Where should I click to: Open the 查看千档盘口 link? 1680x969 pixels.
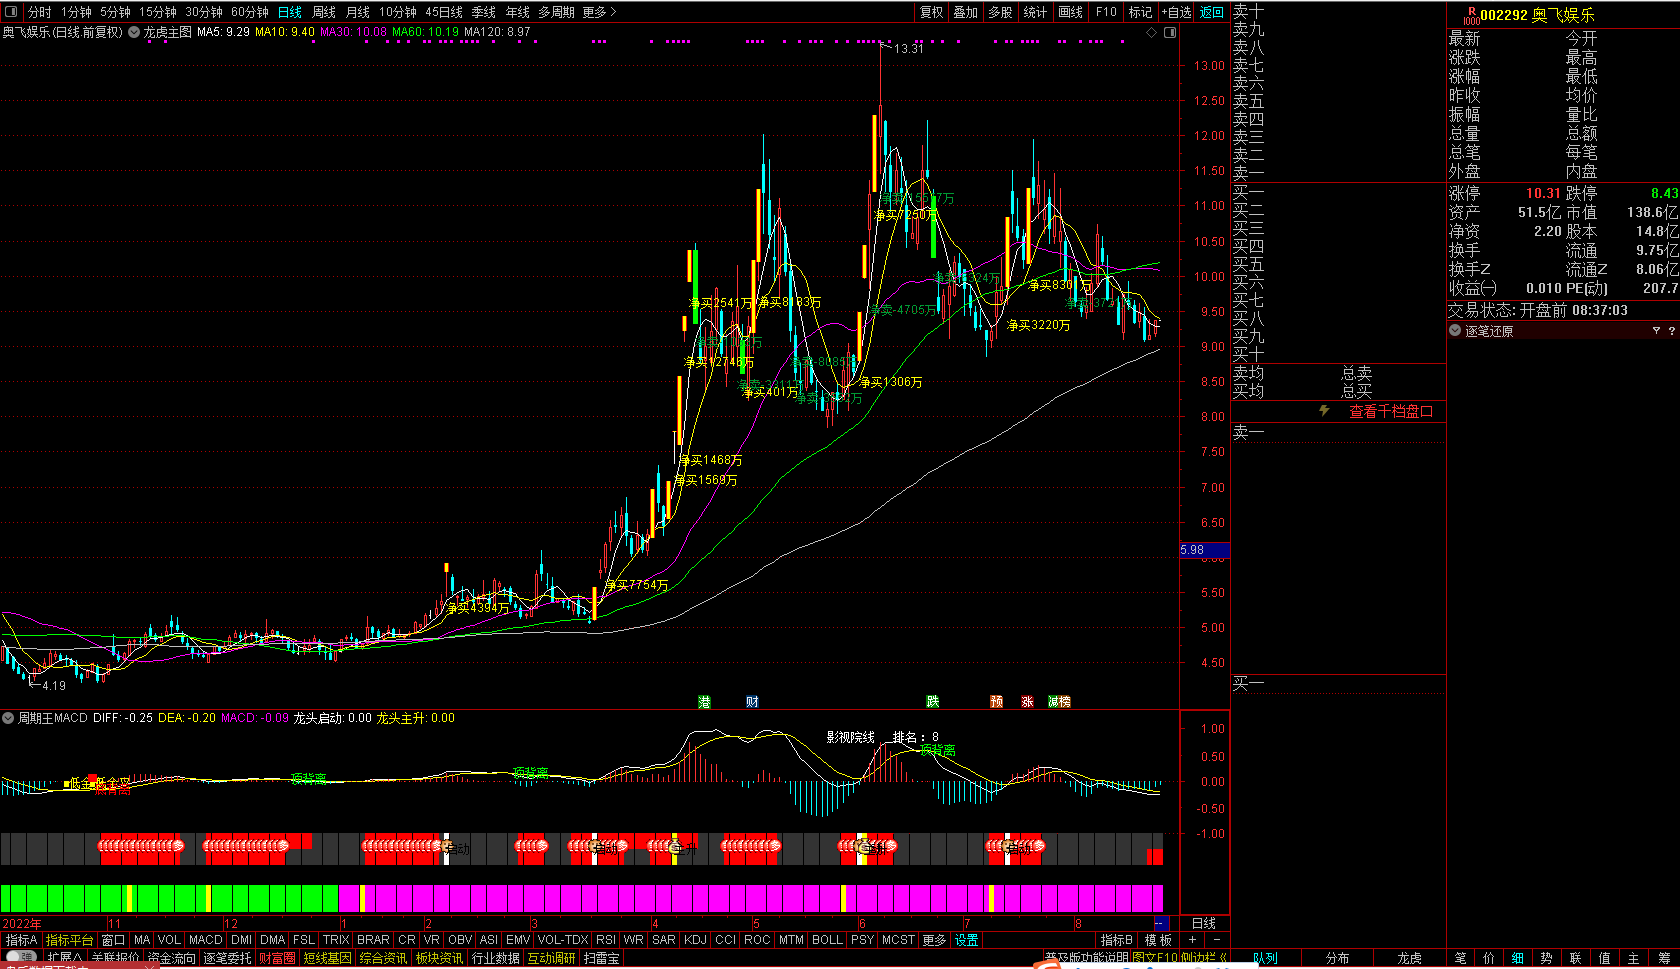(x=1391, y=411)
